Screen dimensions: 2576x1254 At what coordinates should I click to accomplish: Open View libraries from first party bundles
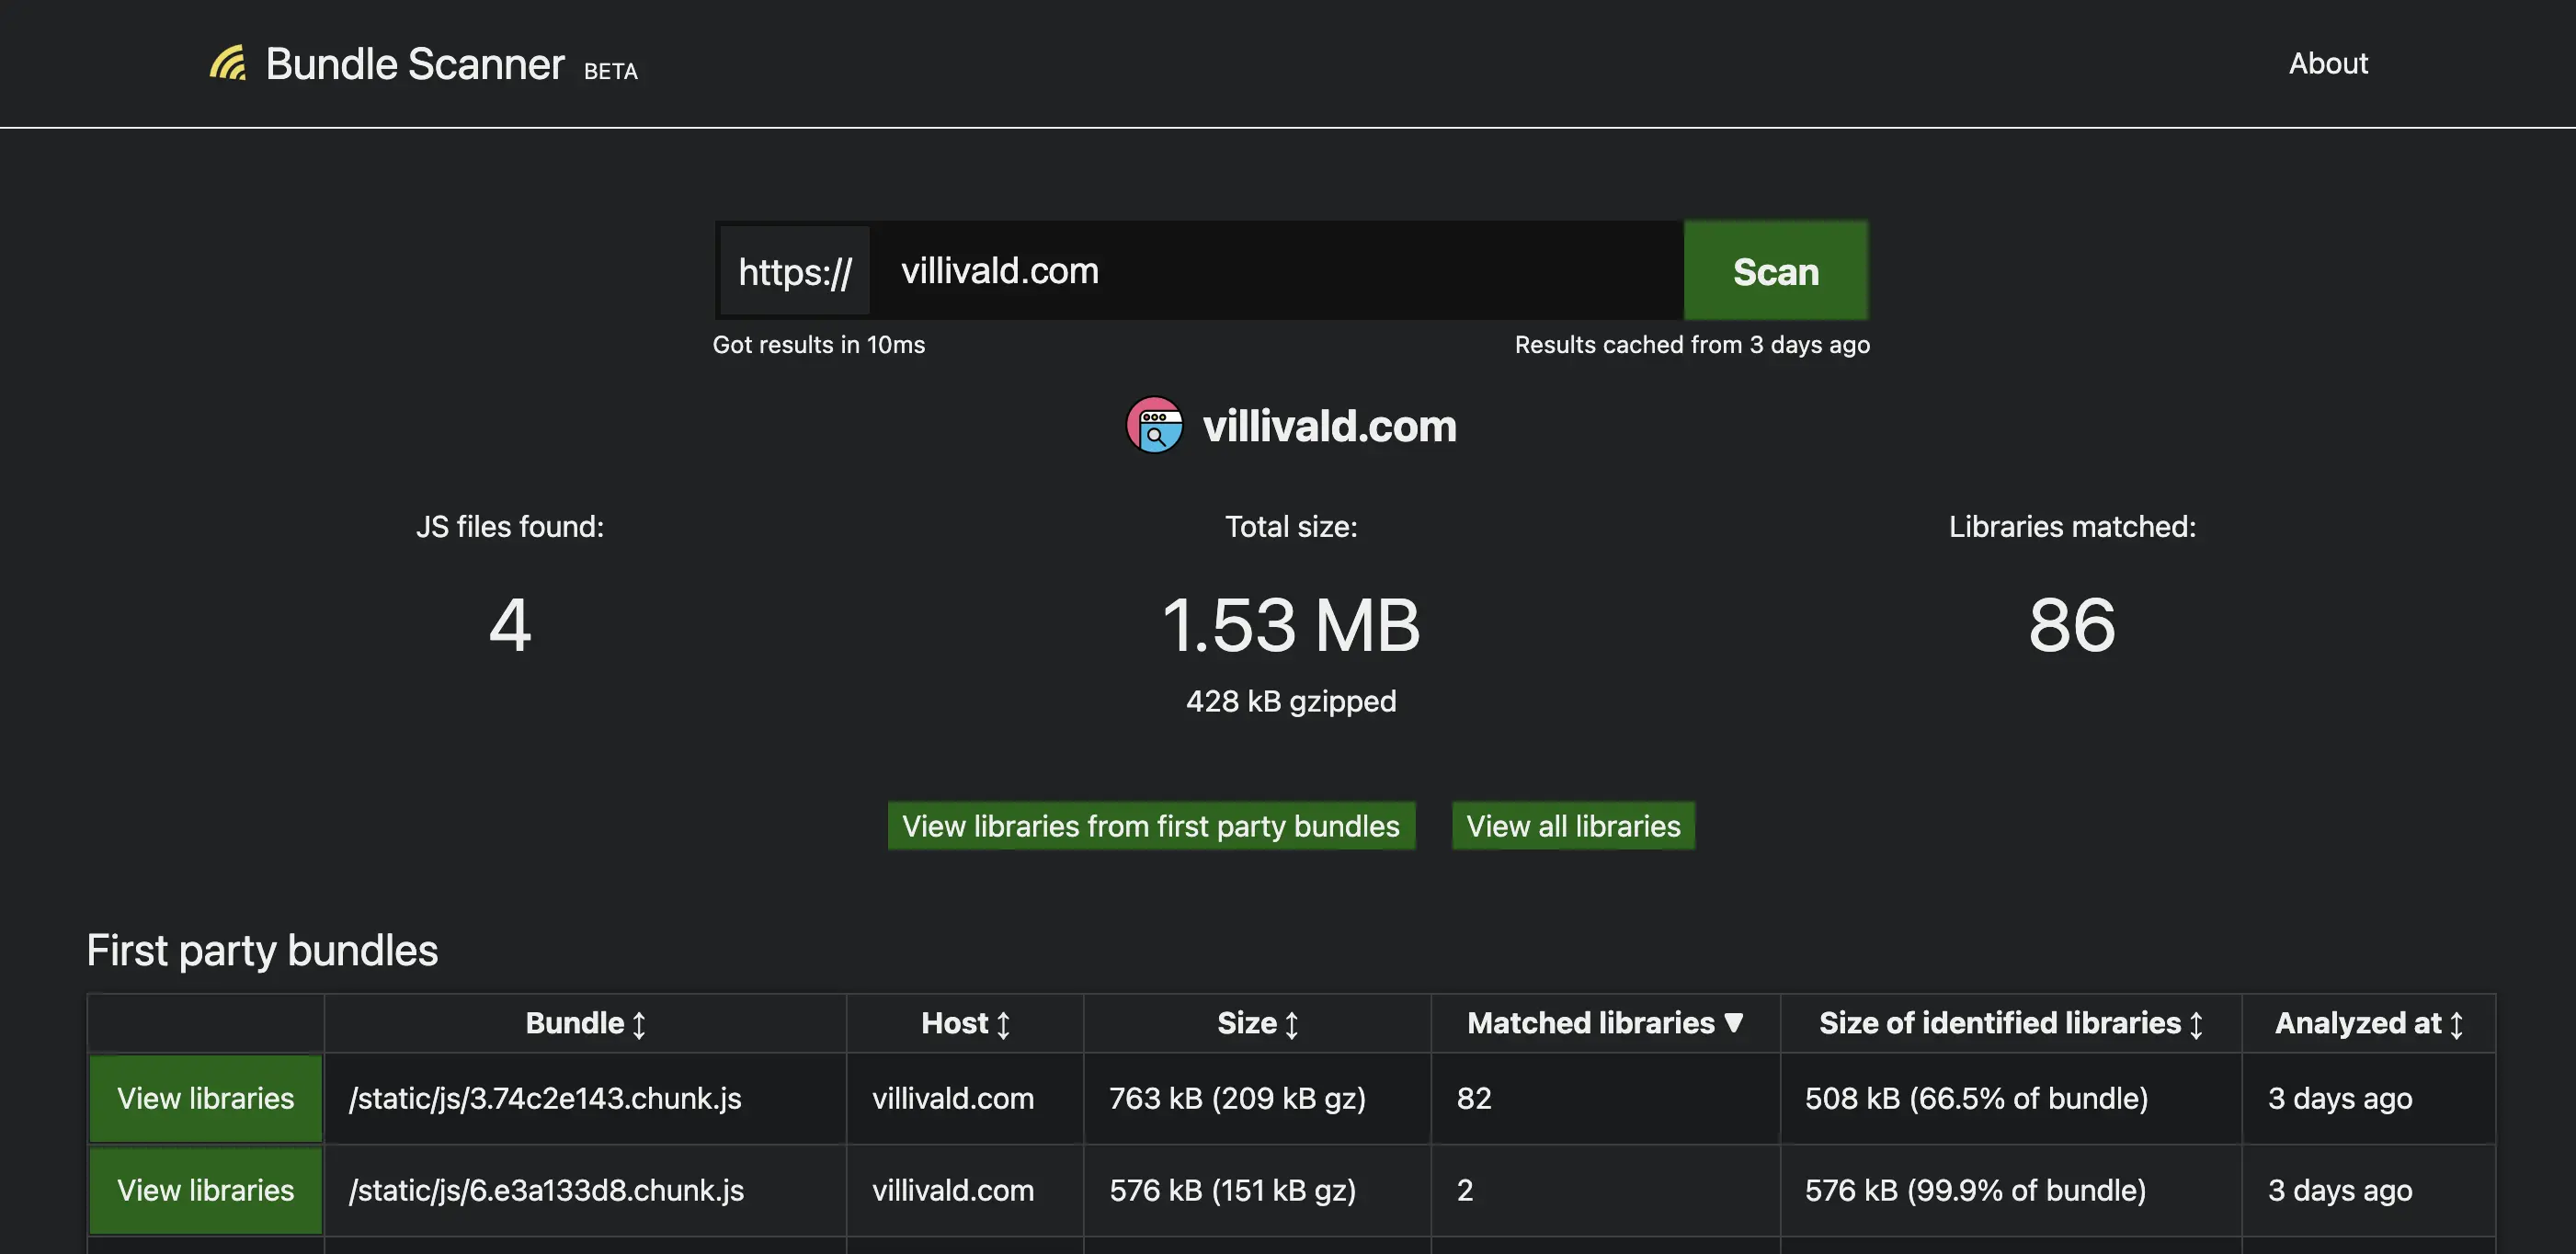coord(1151,826)
